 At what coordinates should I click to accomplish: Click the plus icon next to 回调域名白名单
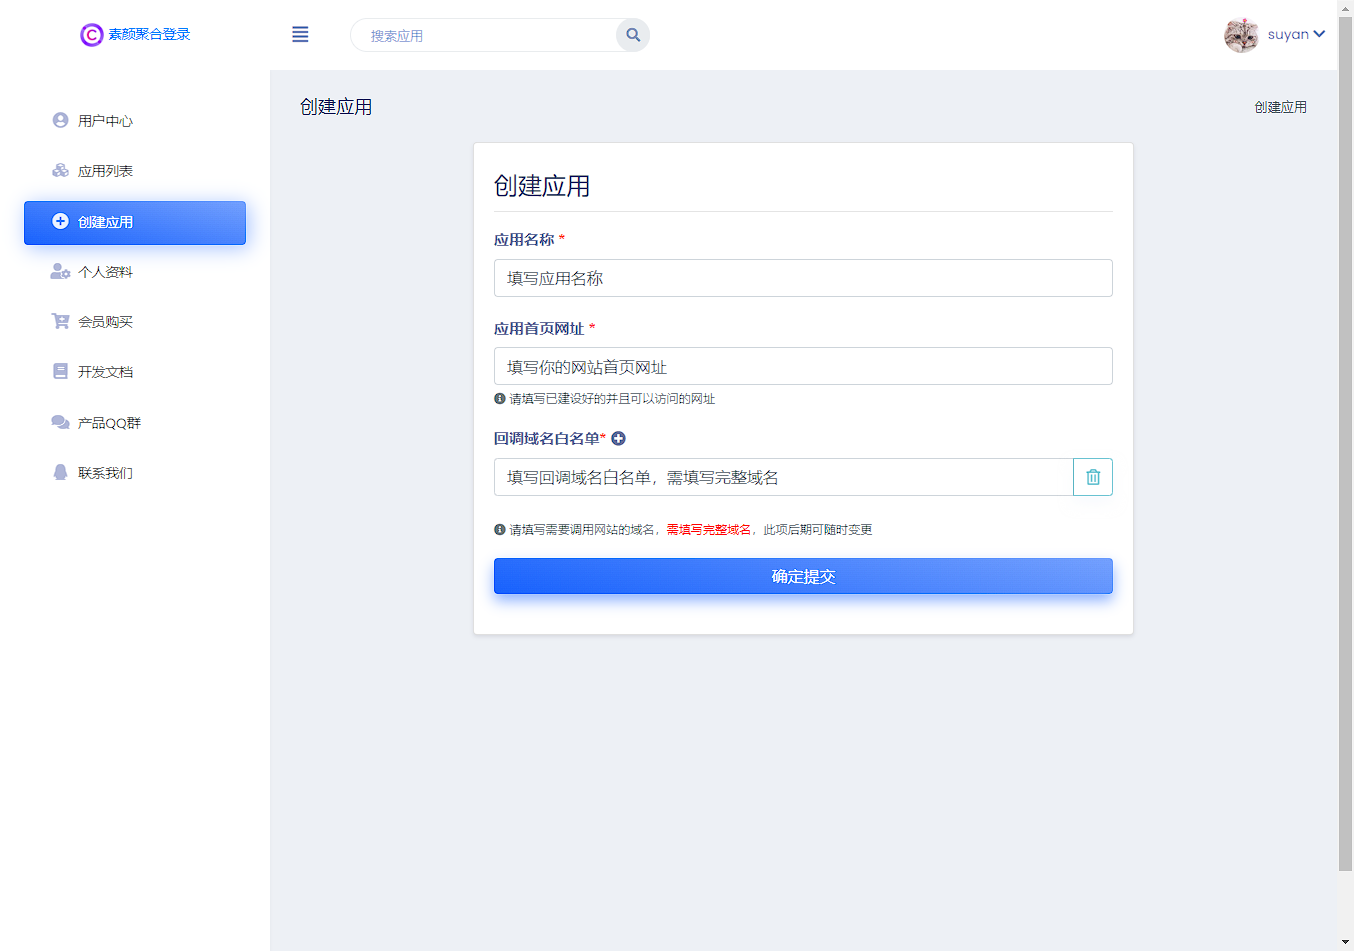click(618, 438)
